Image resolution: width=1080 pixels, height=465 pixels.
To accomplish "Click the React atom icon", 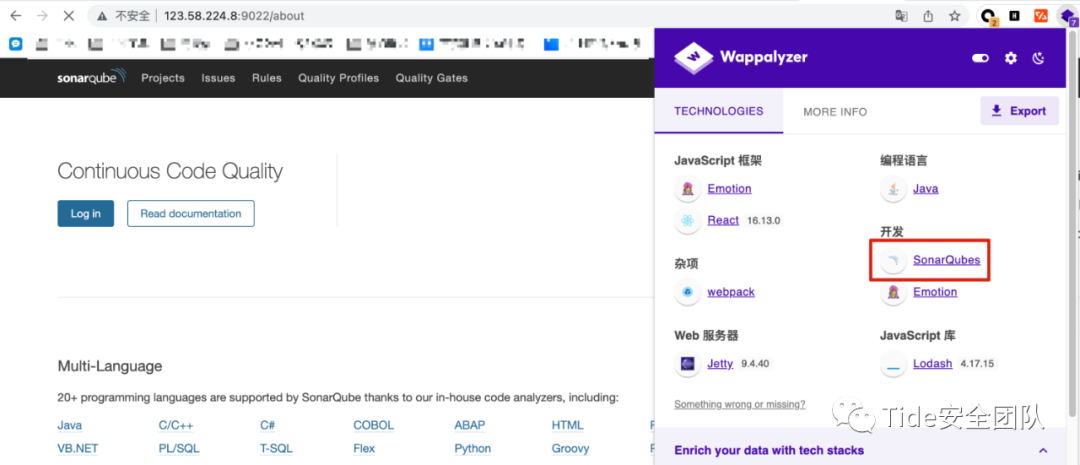I will [687, 220].
